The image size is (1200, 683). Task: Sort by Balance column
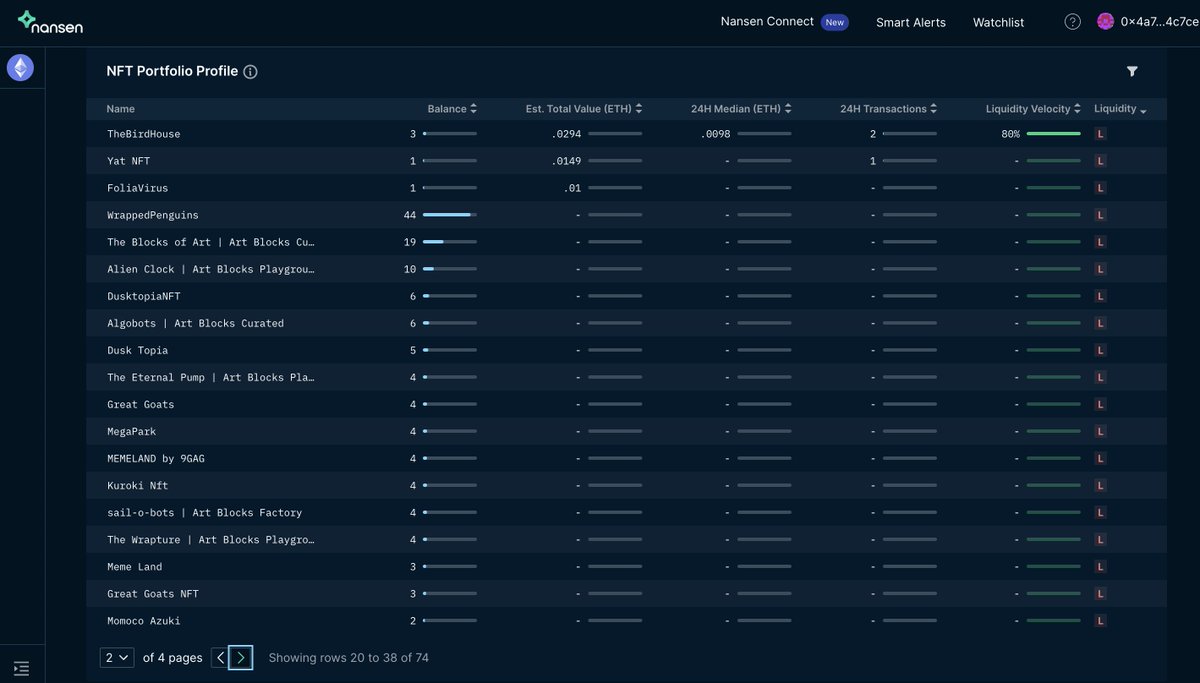click(x=452, y=109)
